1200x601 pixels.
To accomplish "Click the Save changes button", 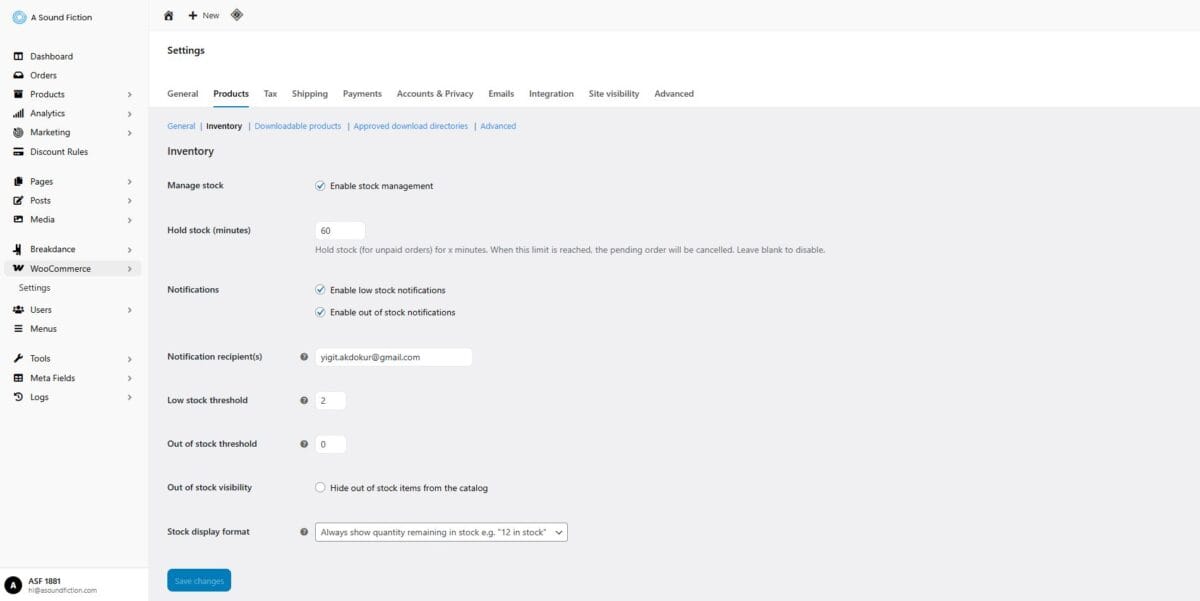I will pyautogui.click(x=198, y=579).
